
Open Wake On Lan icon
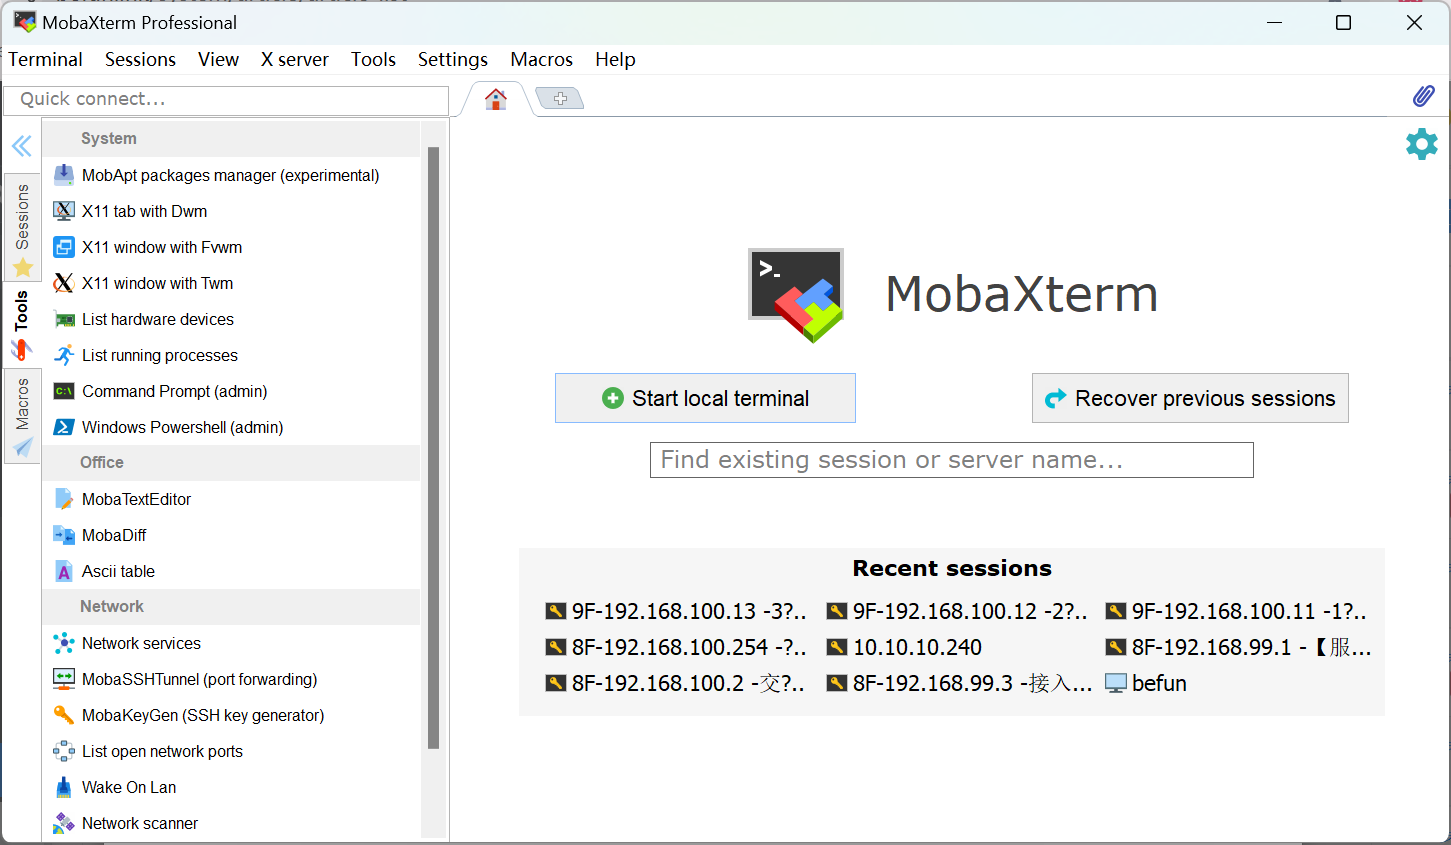(x=64, y=787)
